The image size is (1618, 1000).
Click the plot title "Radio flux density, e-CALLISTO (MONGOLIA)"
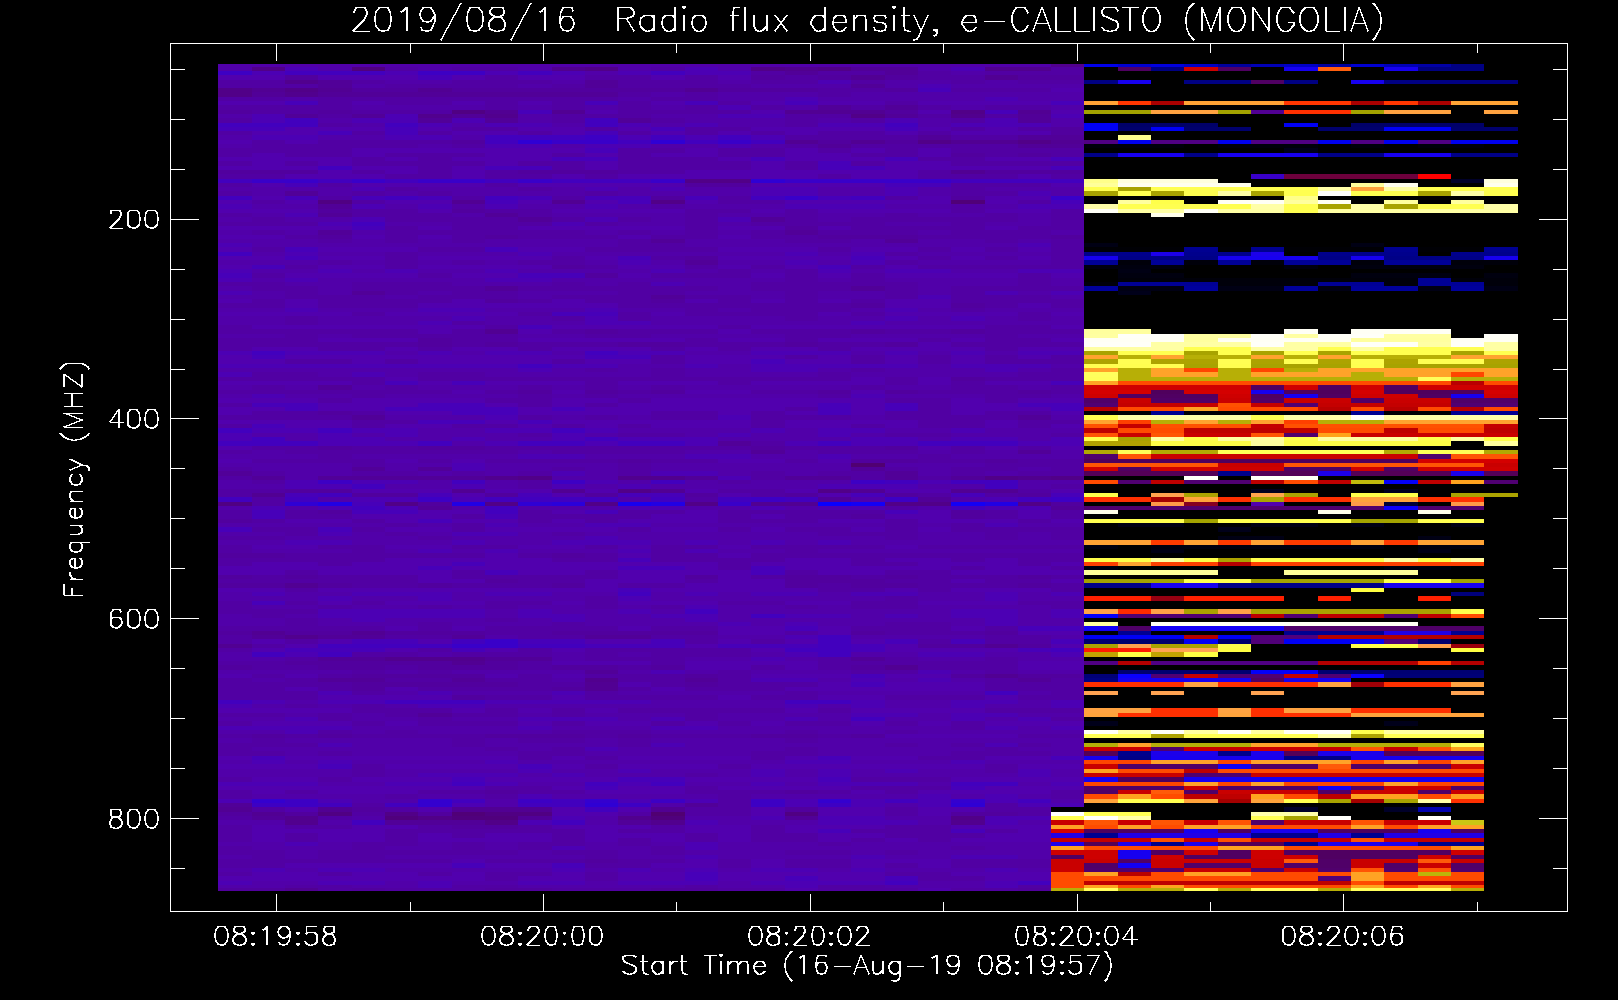pyautogui.click(x=999, y=20)
